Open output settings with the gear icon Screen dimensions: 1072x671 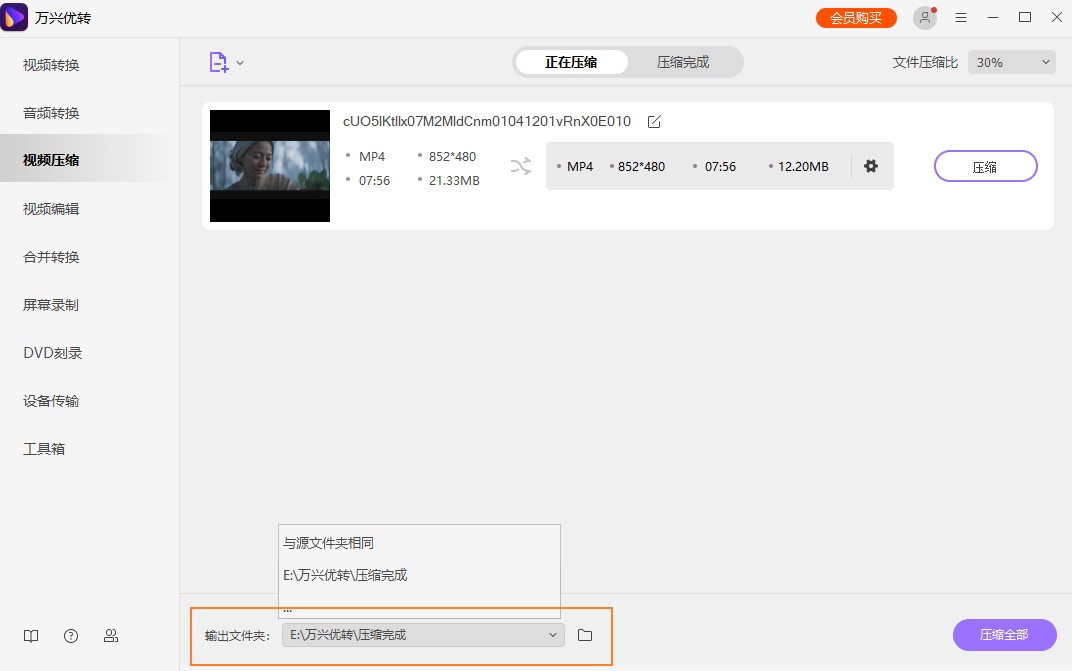click(871, 166)
